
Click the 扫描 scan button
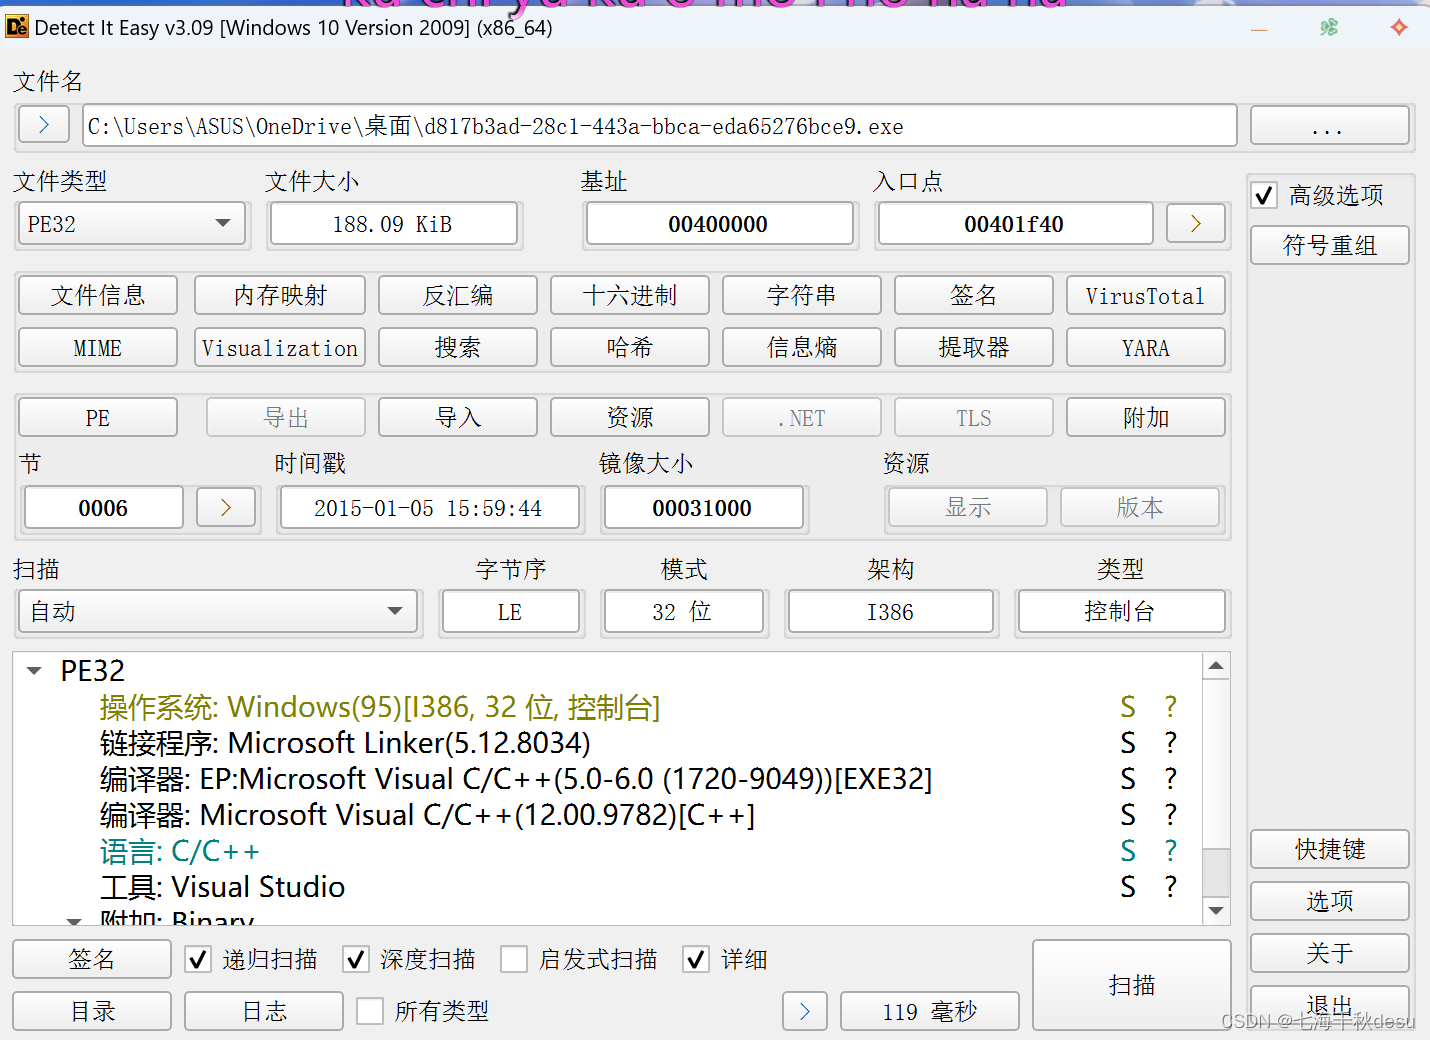pos(1131,985)
